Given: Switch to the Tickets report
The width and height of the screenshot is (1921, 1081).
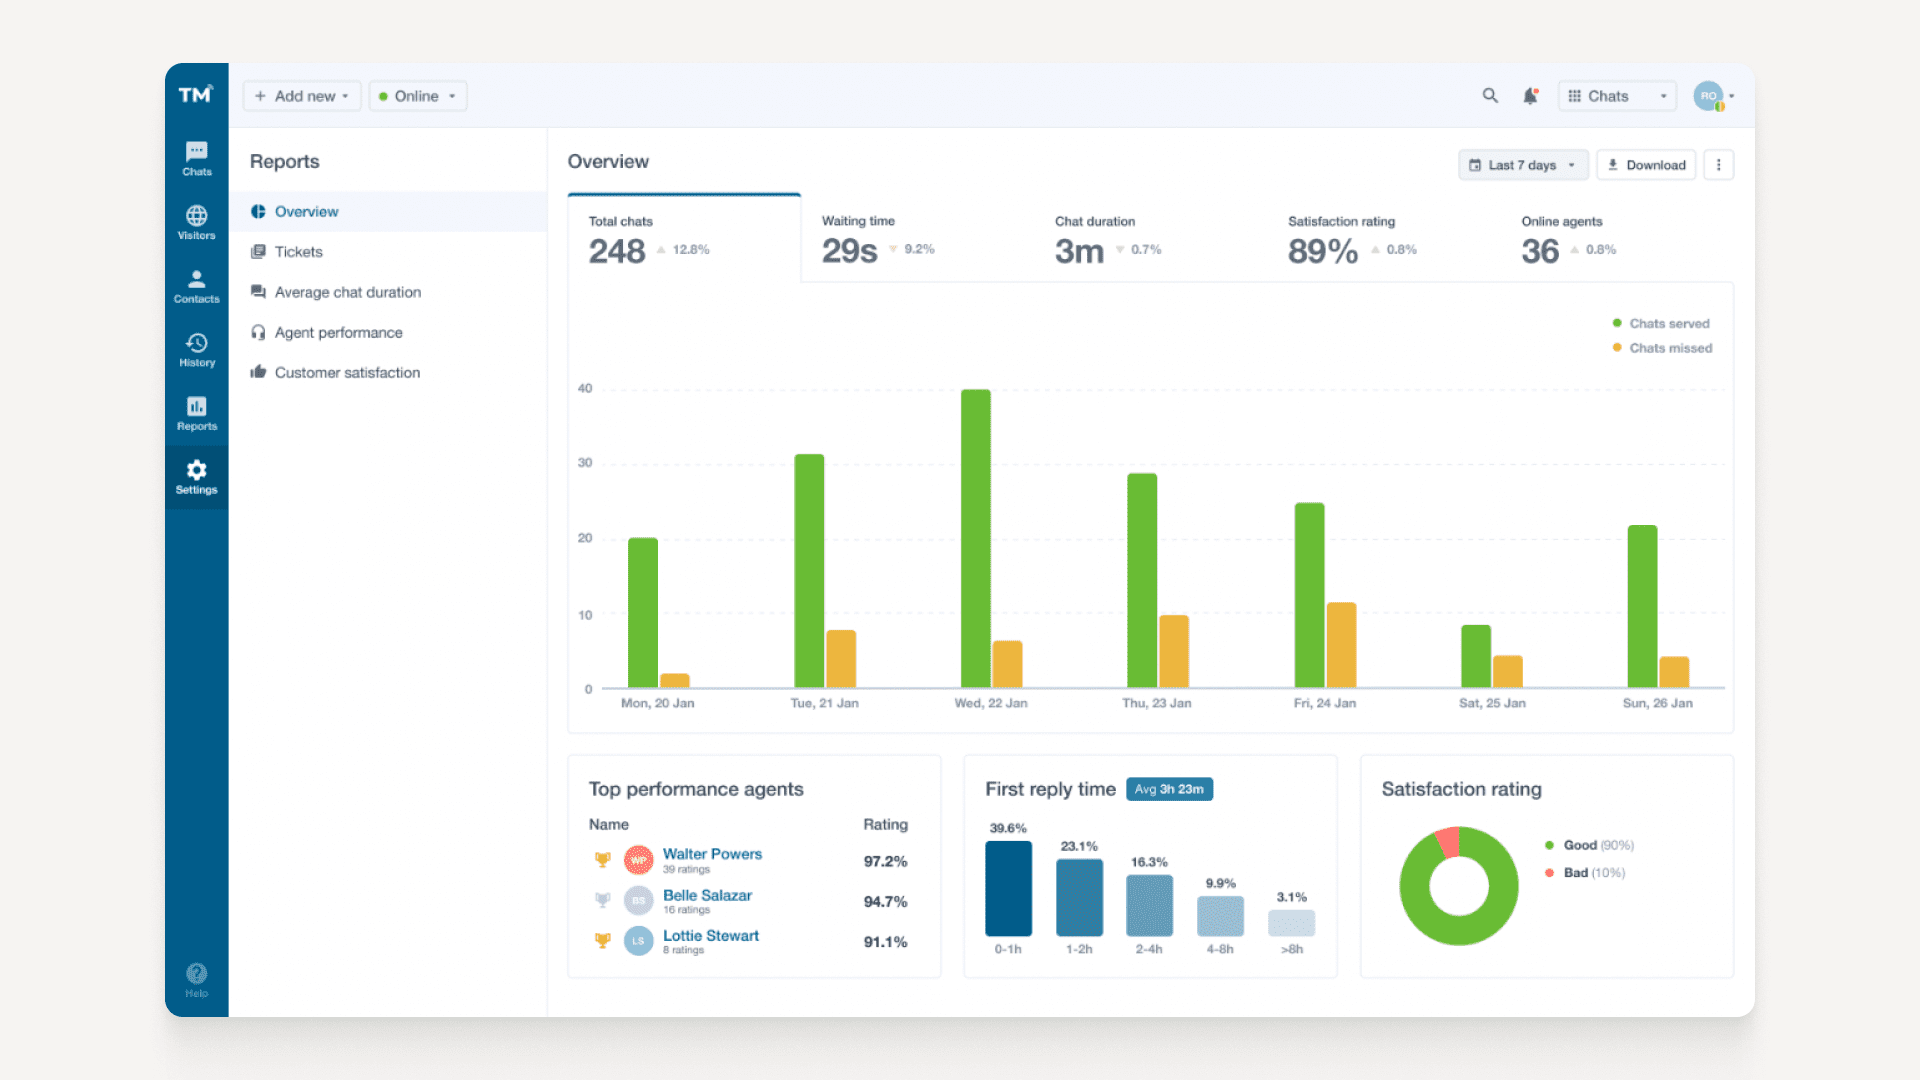Looking at the screenshot, I should coord(297,251).
